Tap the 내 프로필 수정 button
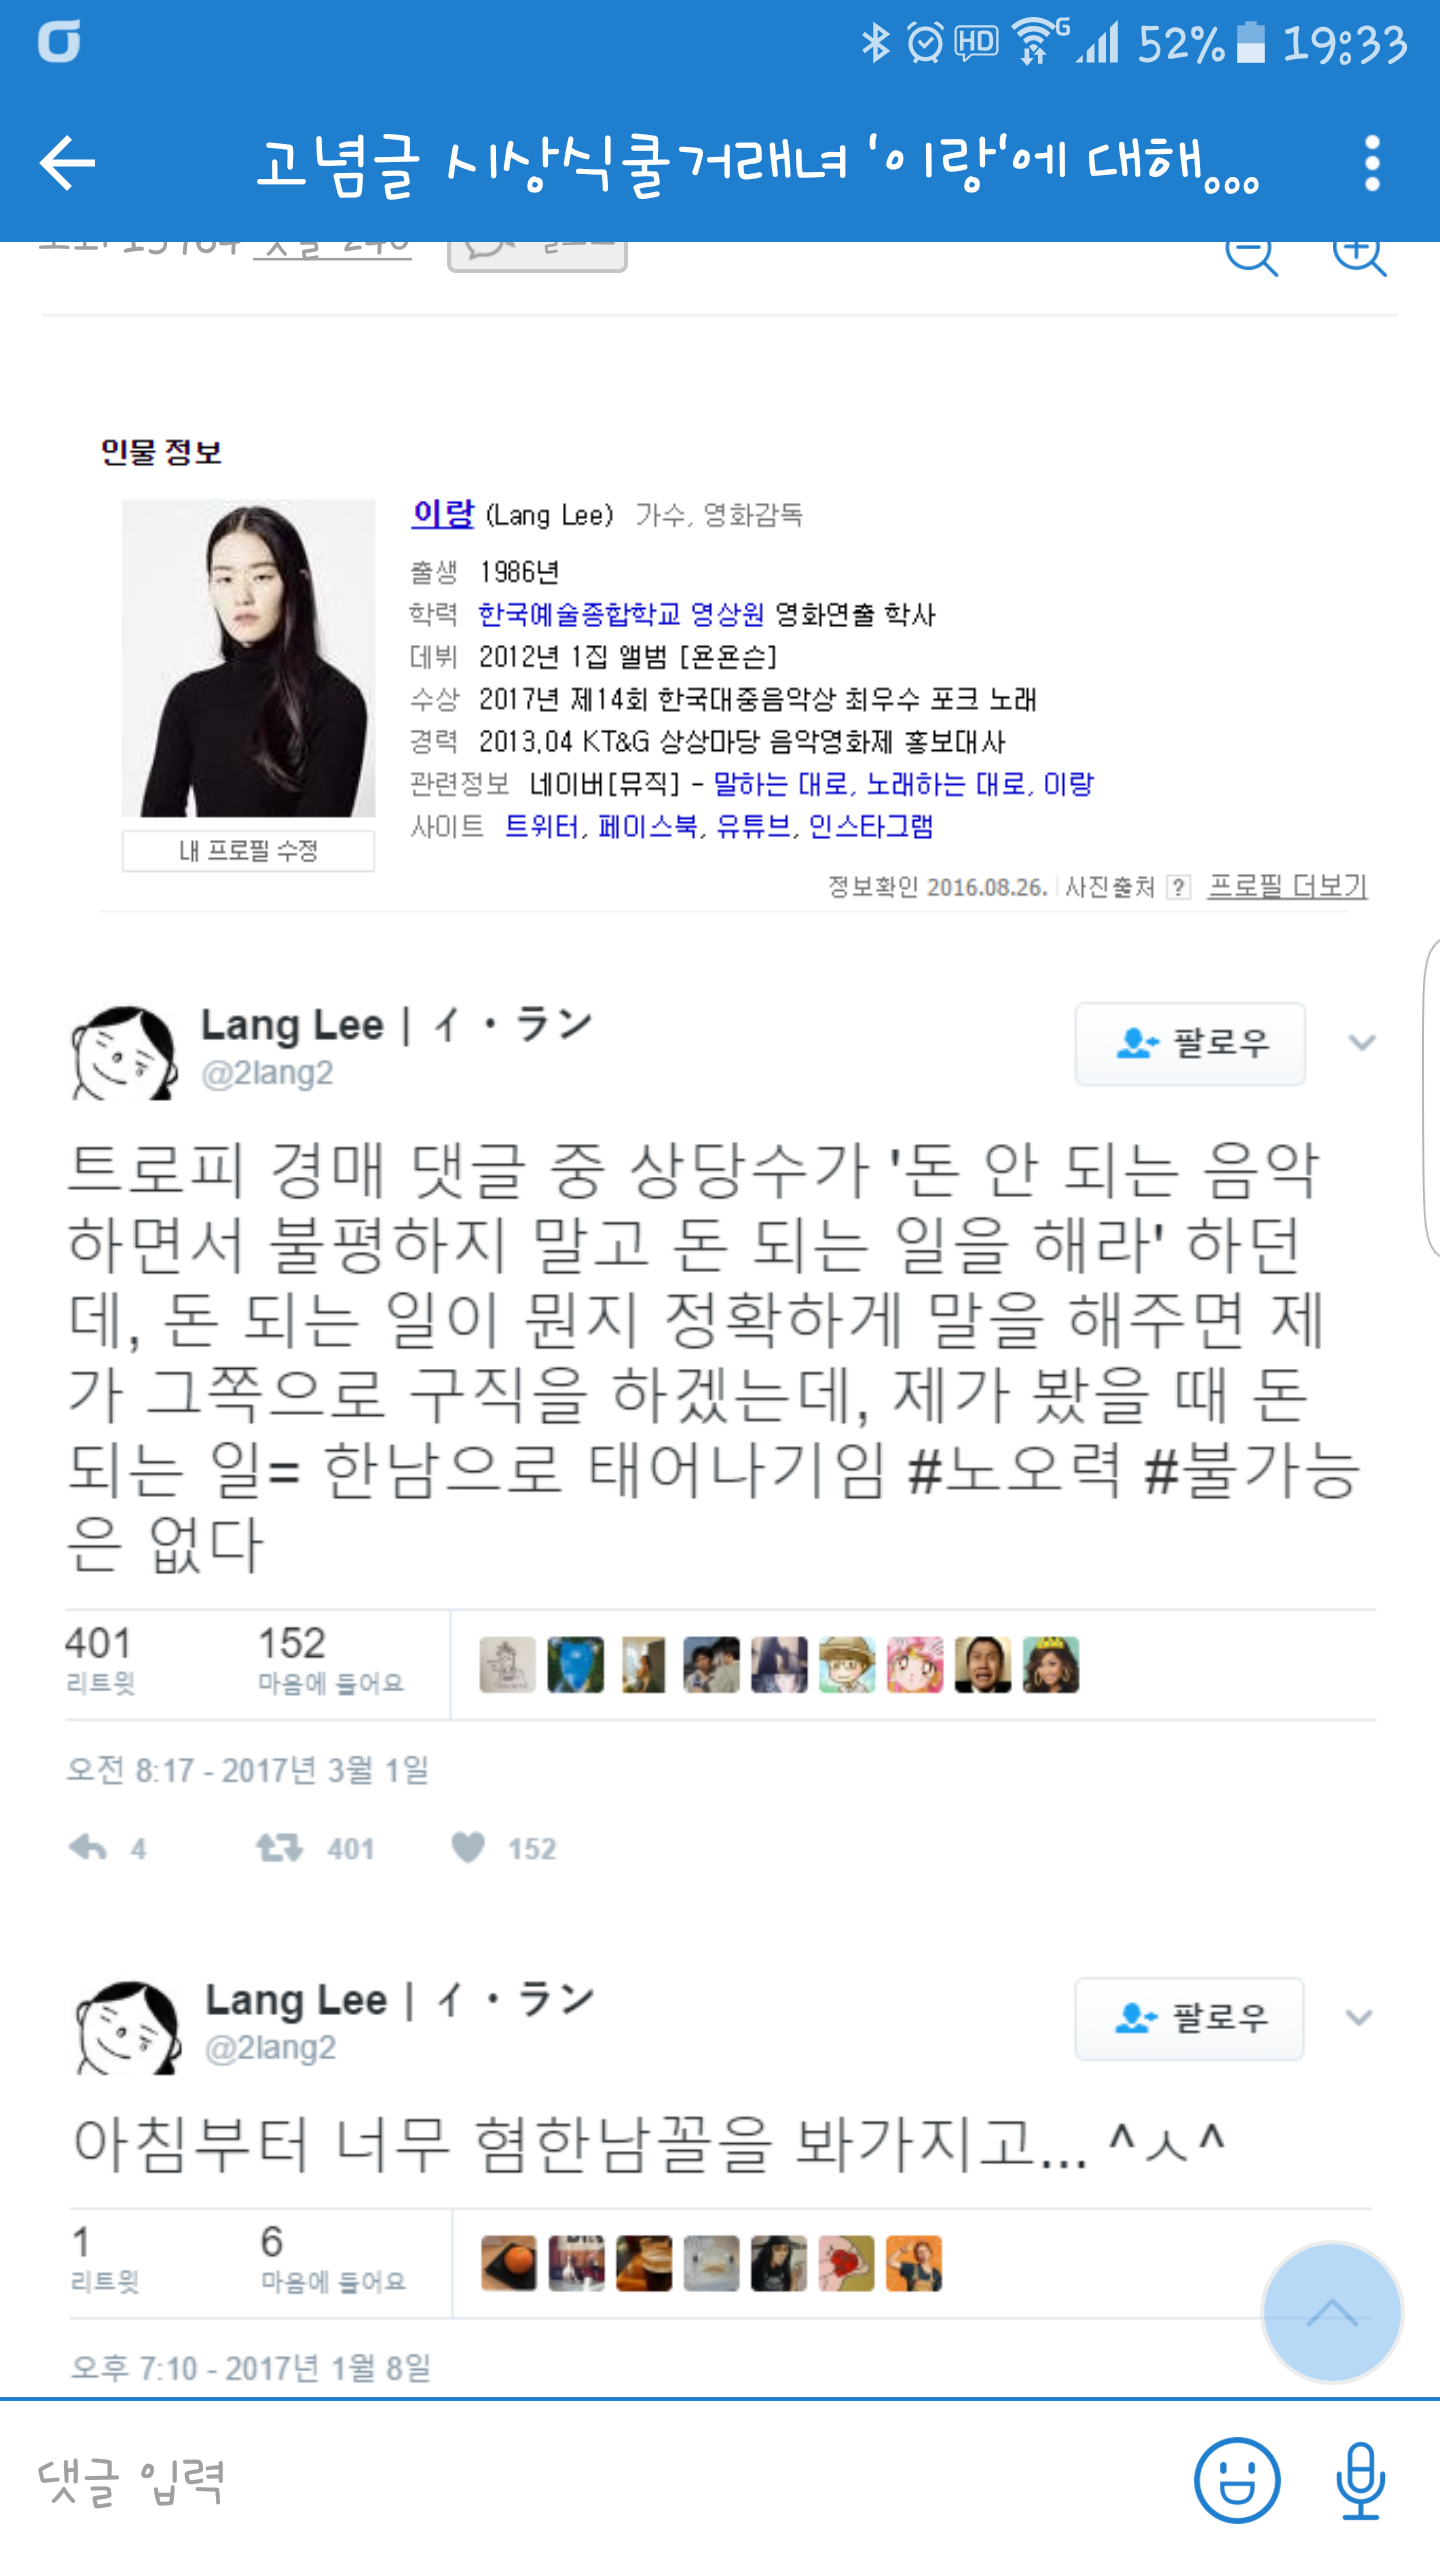The width and height of the screenshot is (1440, 2560). coord(248,851)
